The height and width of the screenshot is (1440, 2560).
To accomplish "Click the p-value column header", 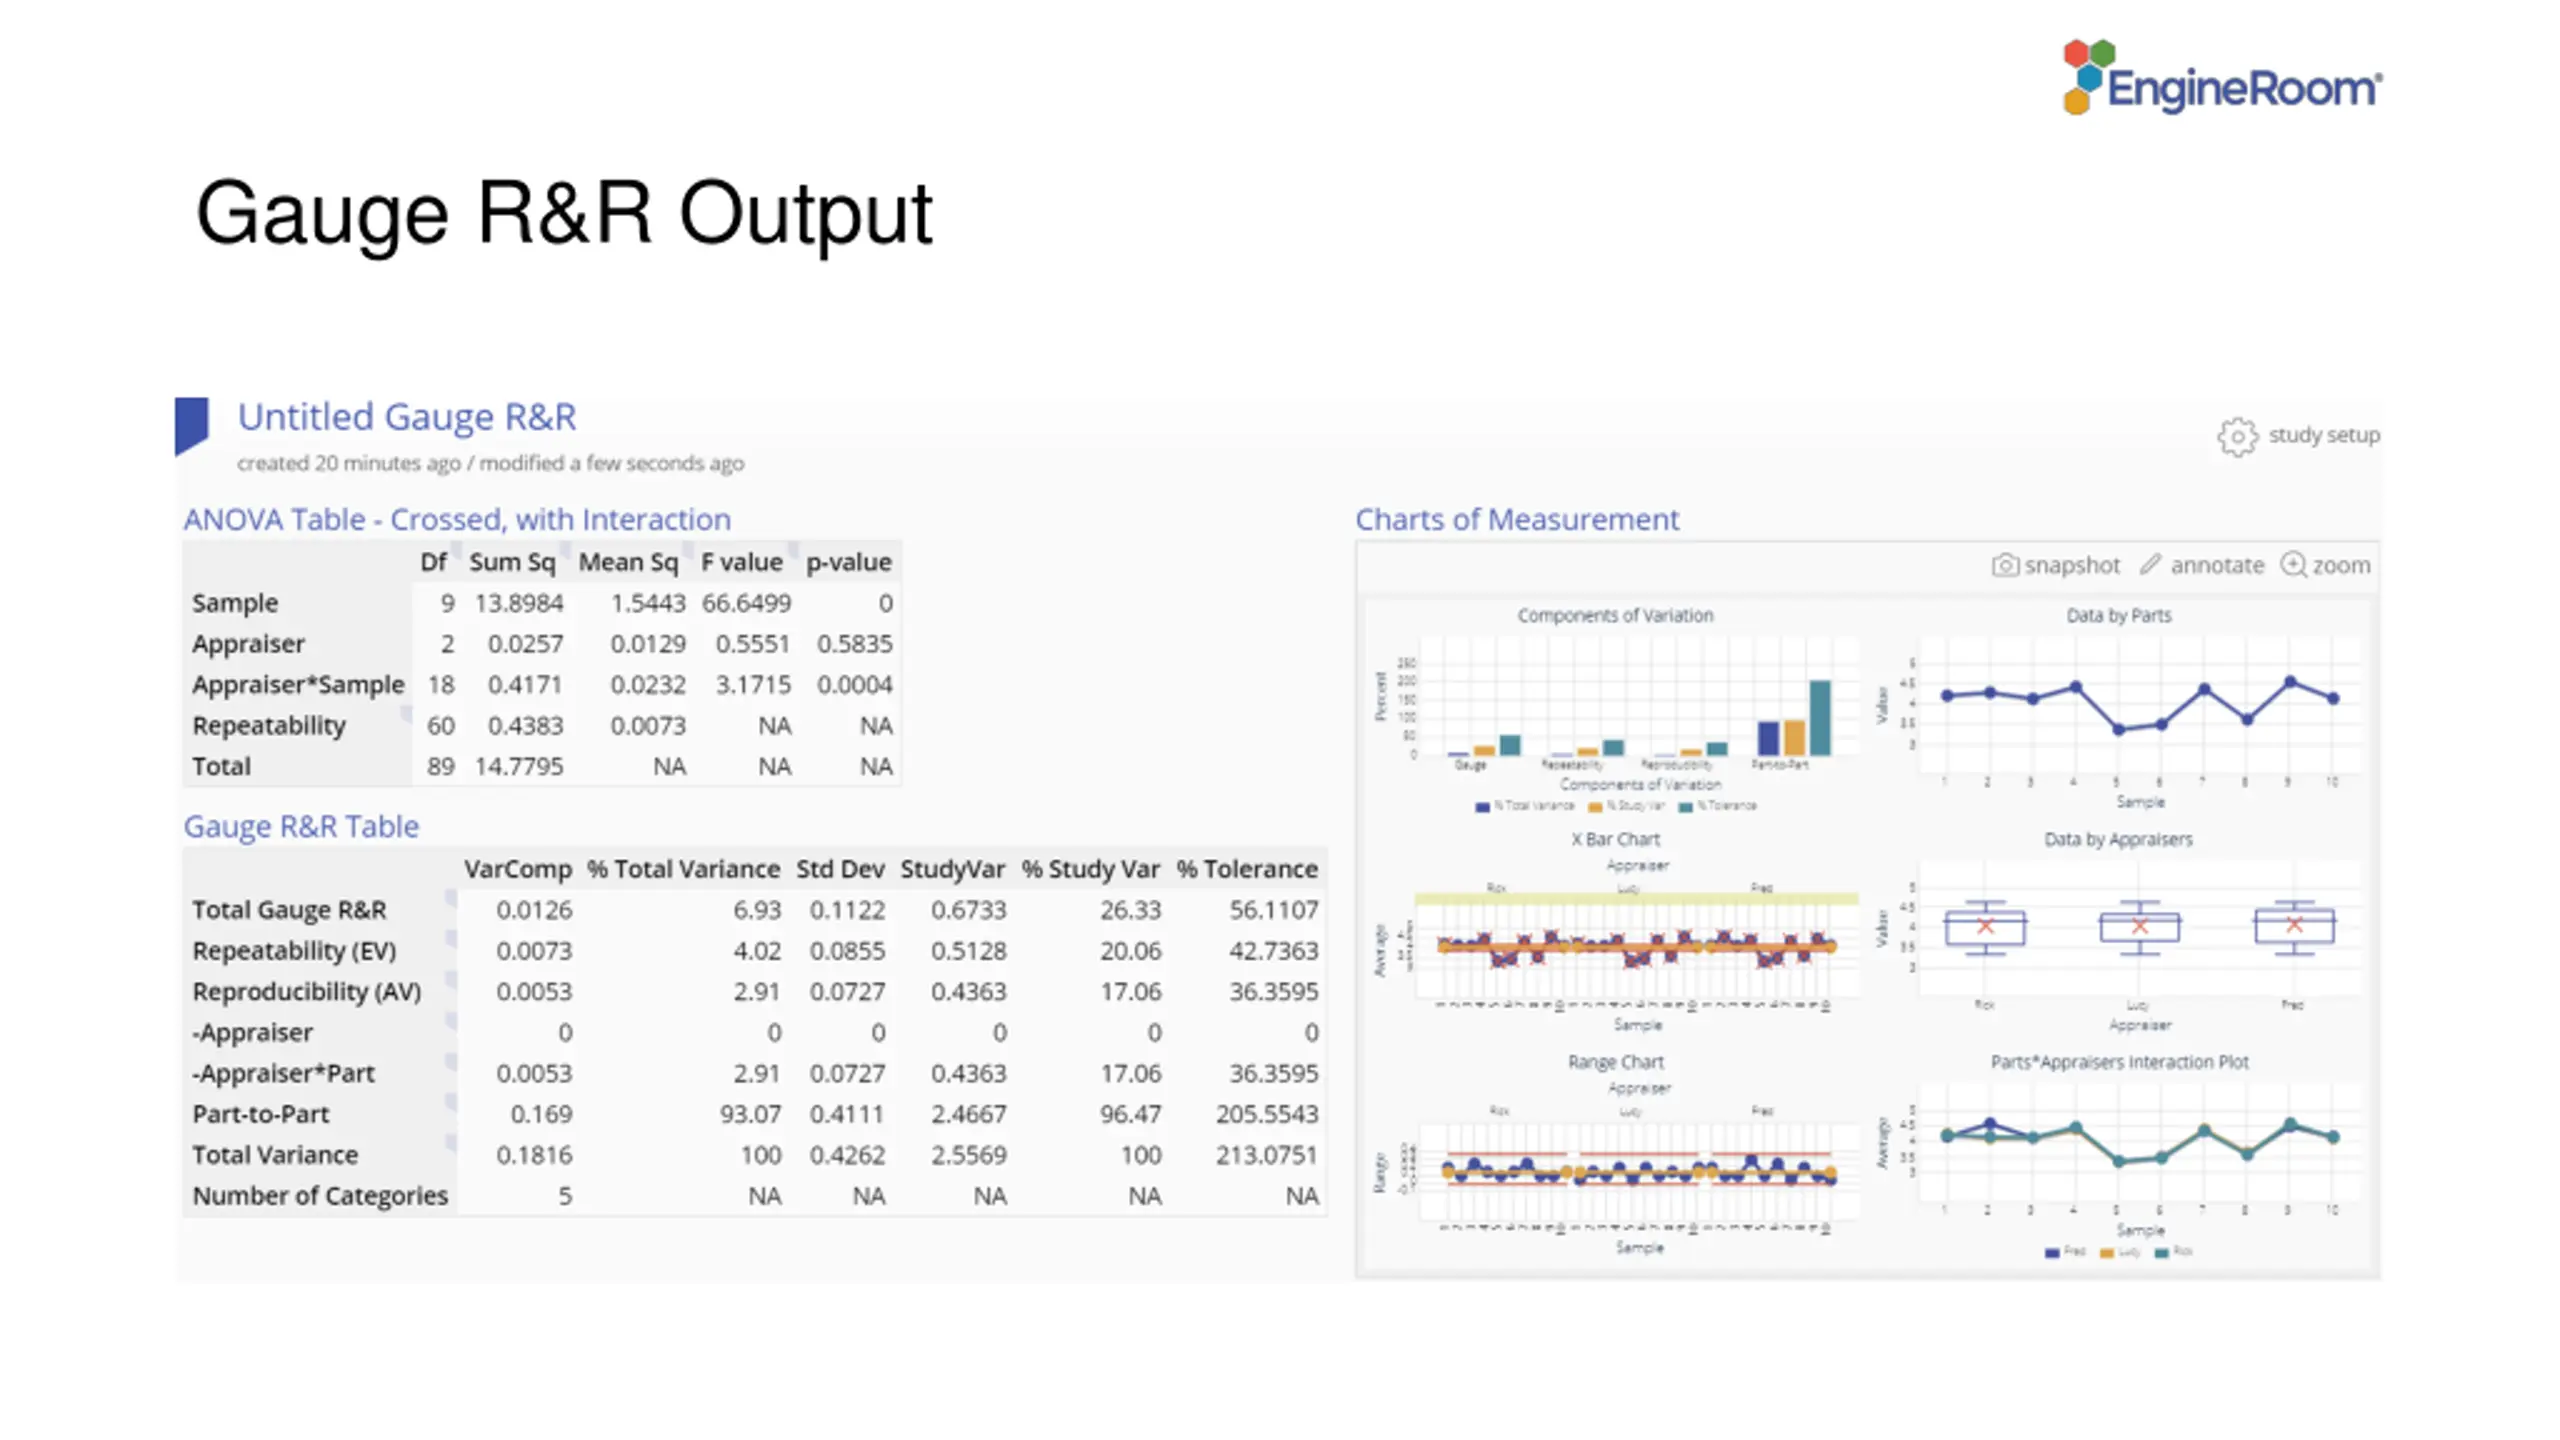I will tap(849, 562).
